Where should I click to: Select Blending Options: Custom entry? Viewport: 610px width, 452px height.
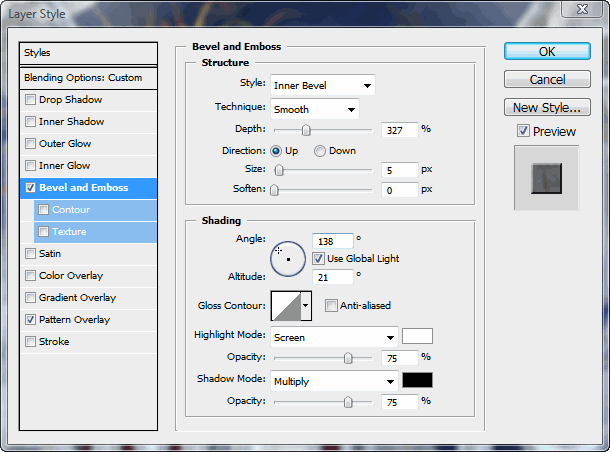tap(89, 77)
